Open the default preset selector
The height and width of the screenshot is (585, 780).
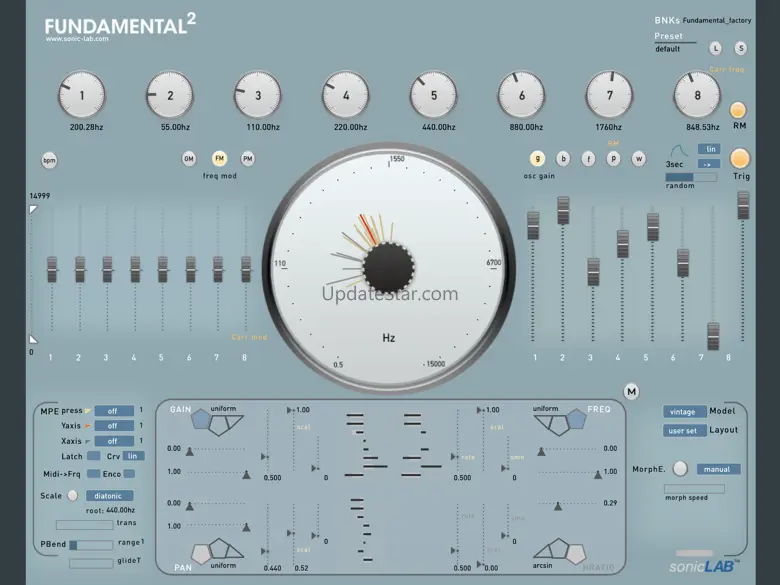tap(668, 49)
